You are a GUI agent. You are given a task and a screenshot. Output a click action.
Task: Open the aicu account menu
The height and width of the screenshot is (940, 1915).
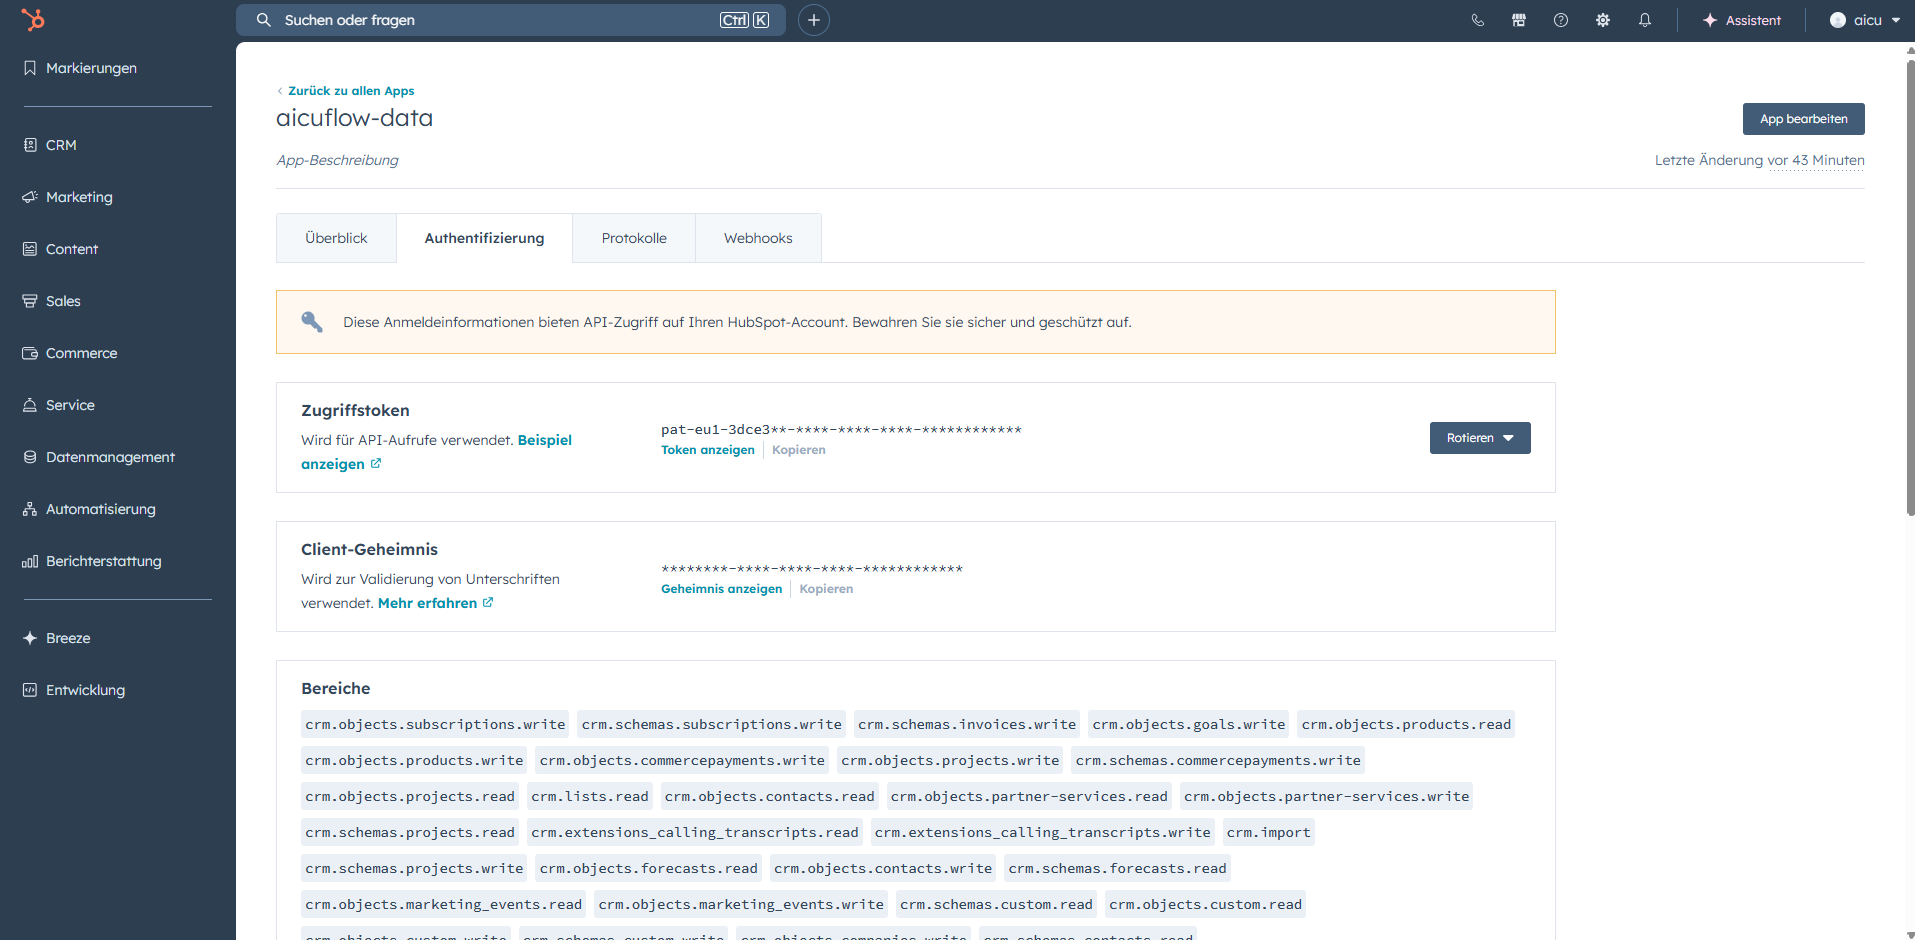(1865, 20)
